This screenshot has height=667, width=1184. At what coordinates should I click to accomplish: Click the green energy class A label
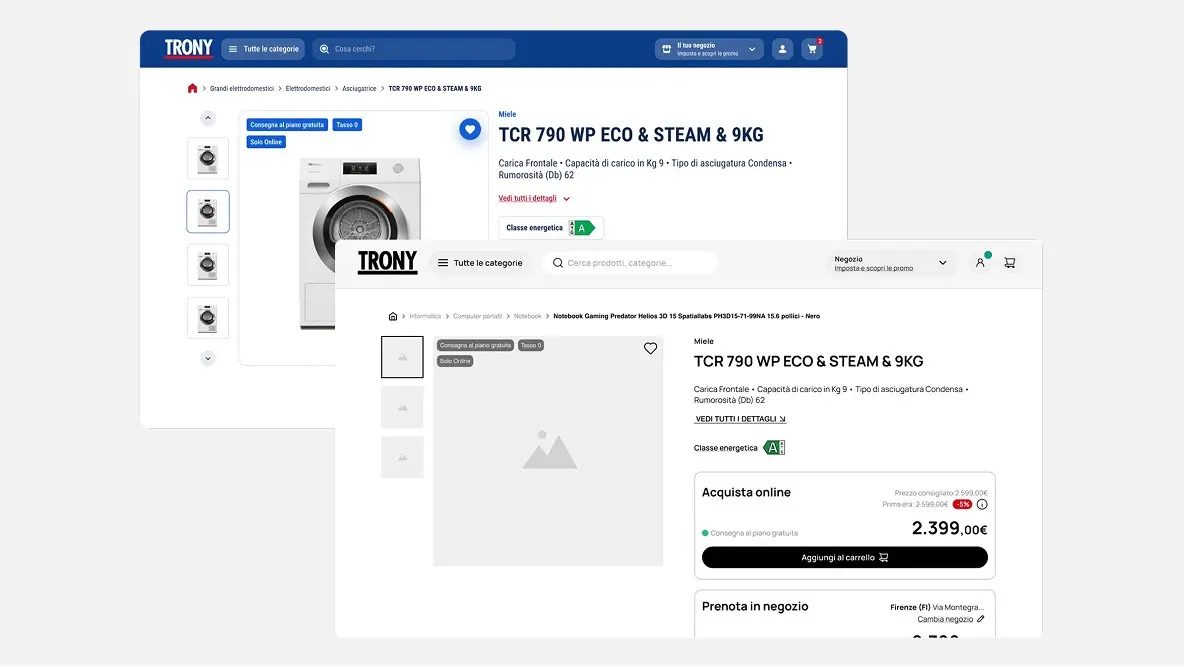(x=582, y=228)
